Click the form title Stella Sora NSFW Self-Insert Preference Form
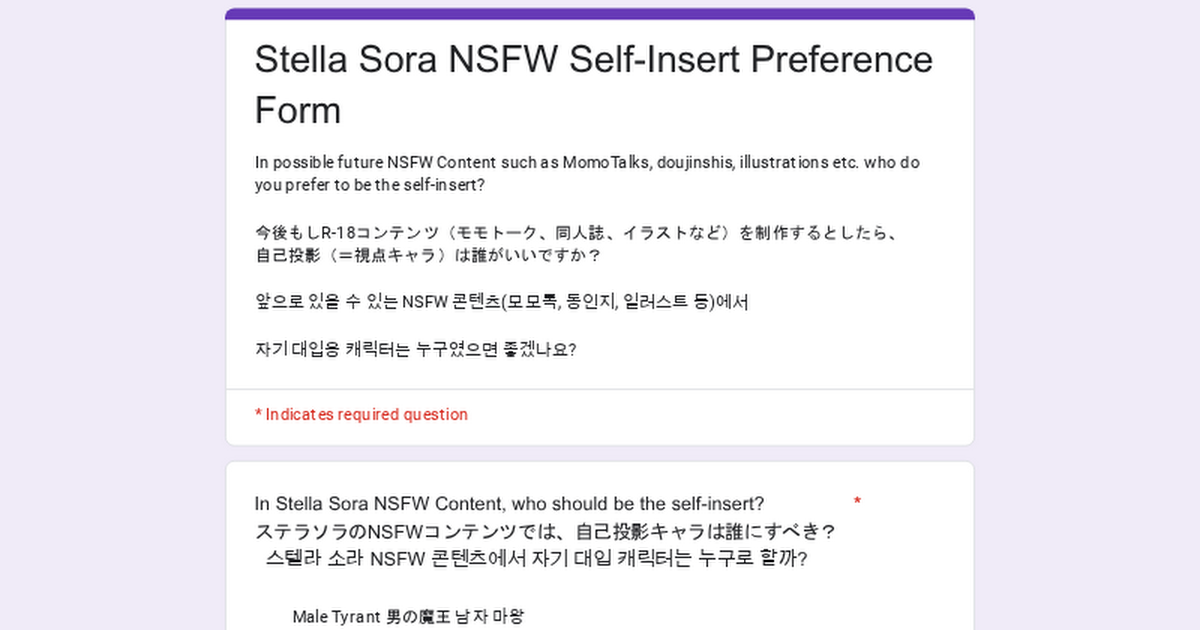This screenshot has height=630, width=1200. click(x=594, y=84)
